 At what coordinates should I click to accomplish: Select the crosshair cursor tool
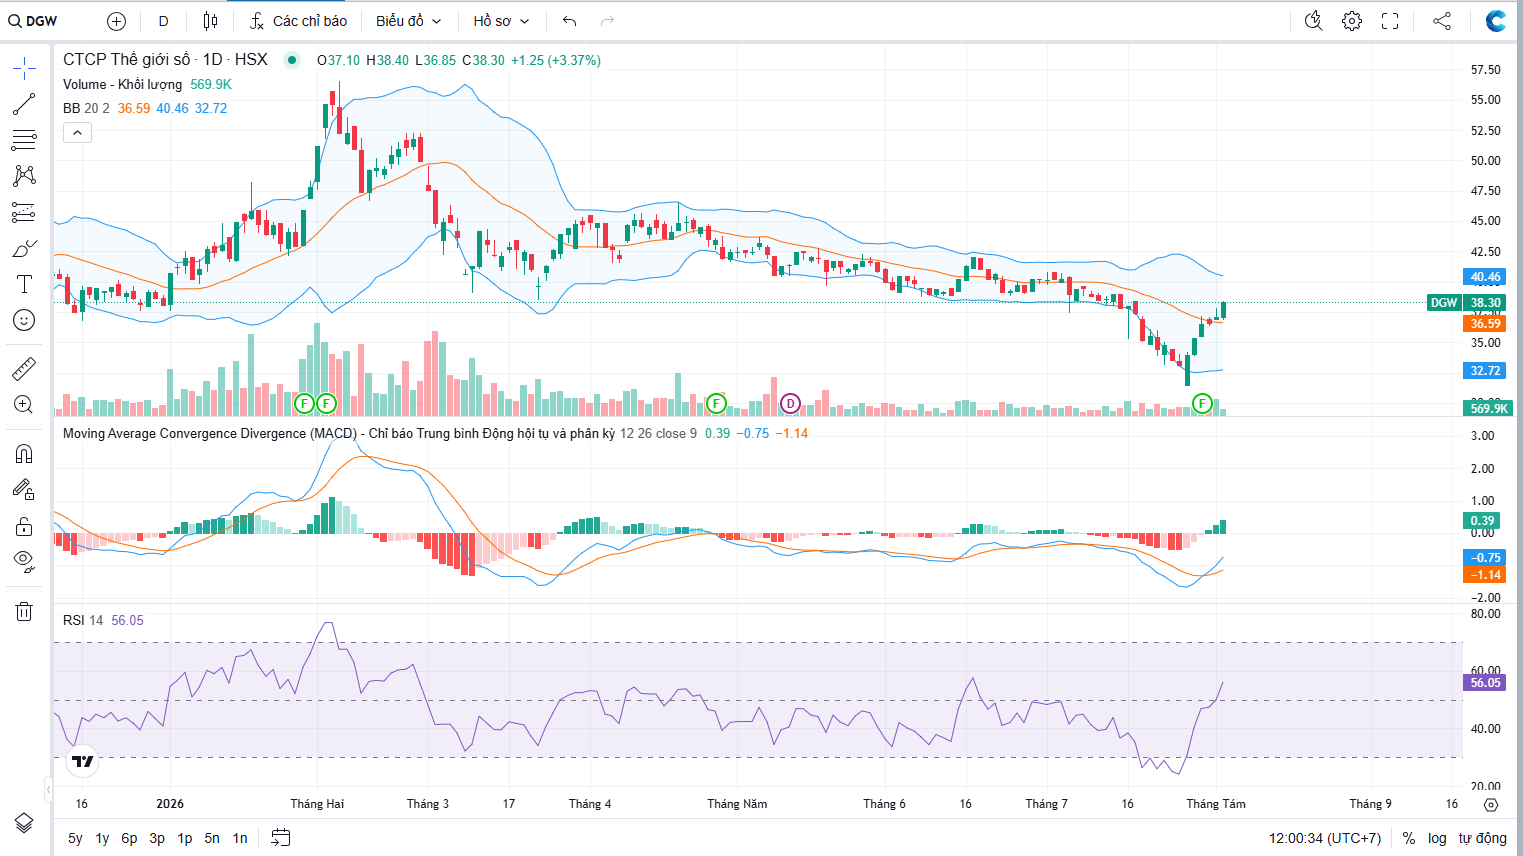24,68
